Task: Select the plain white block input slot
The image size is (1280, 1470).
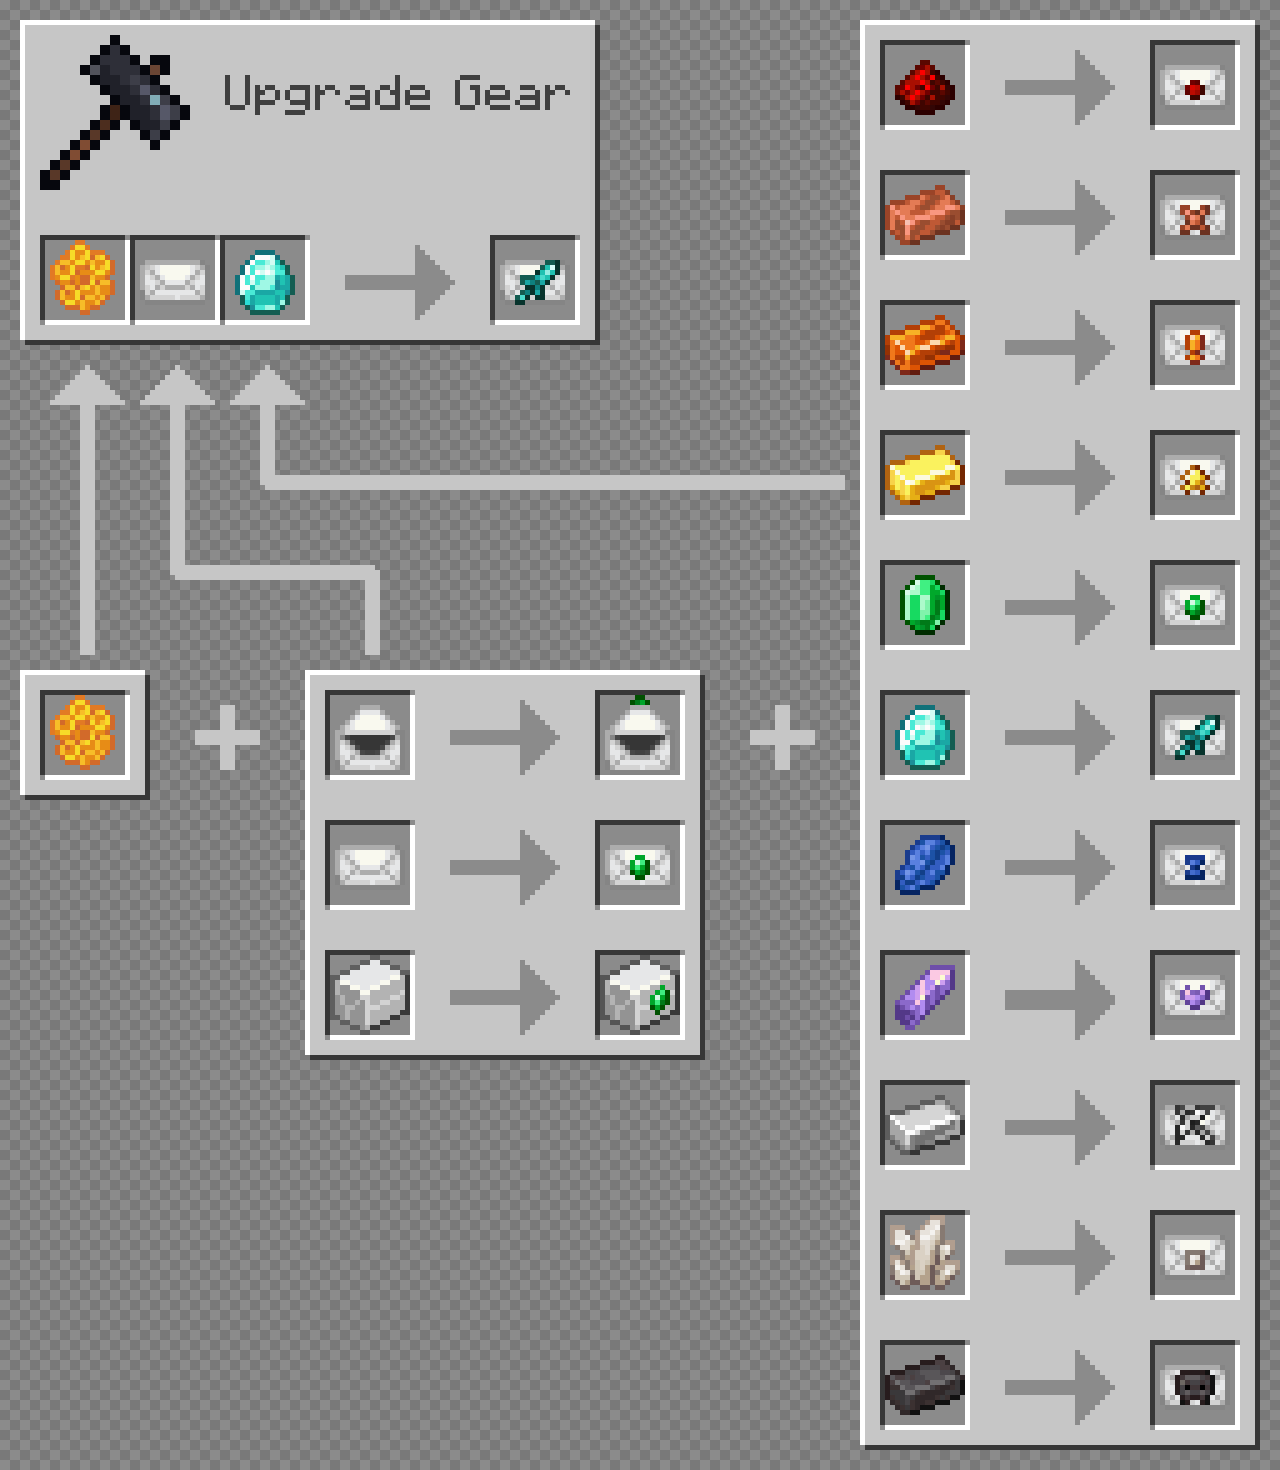Action: pos(370,995)
